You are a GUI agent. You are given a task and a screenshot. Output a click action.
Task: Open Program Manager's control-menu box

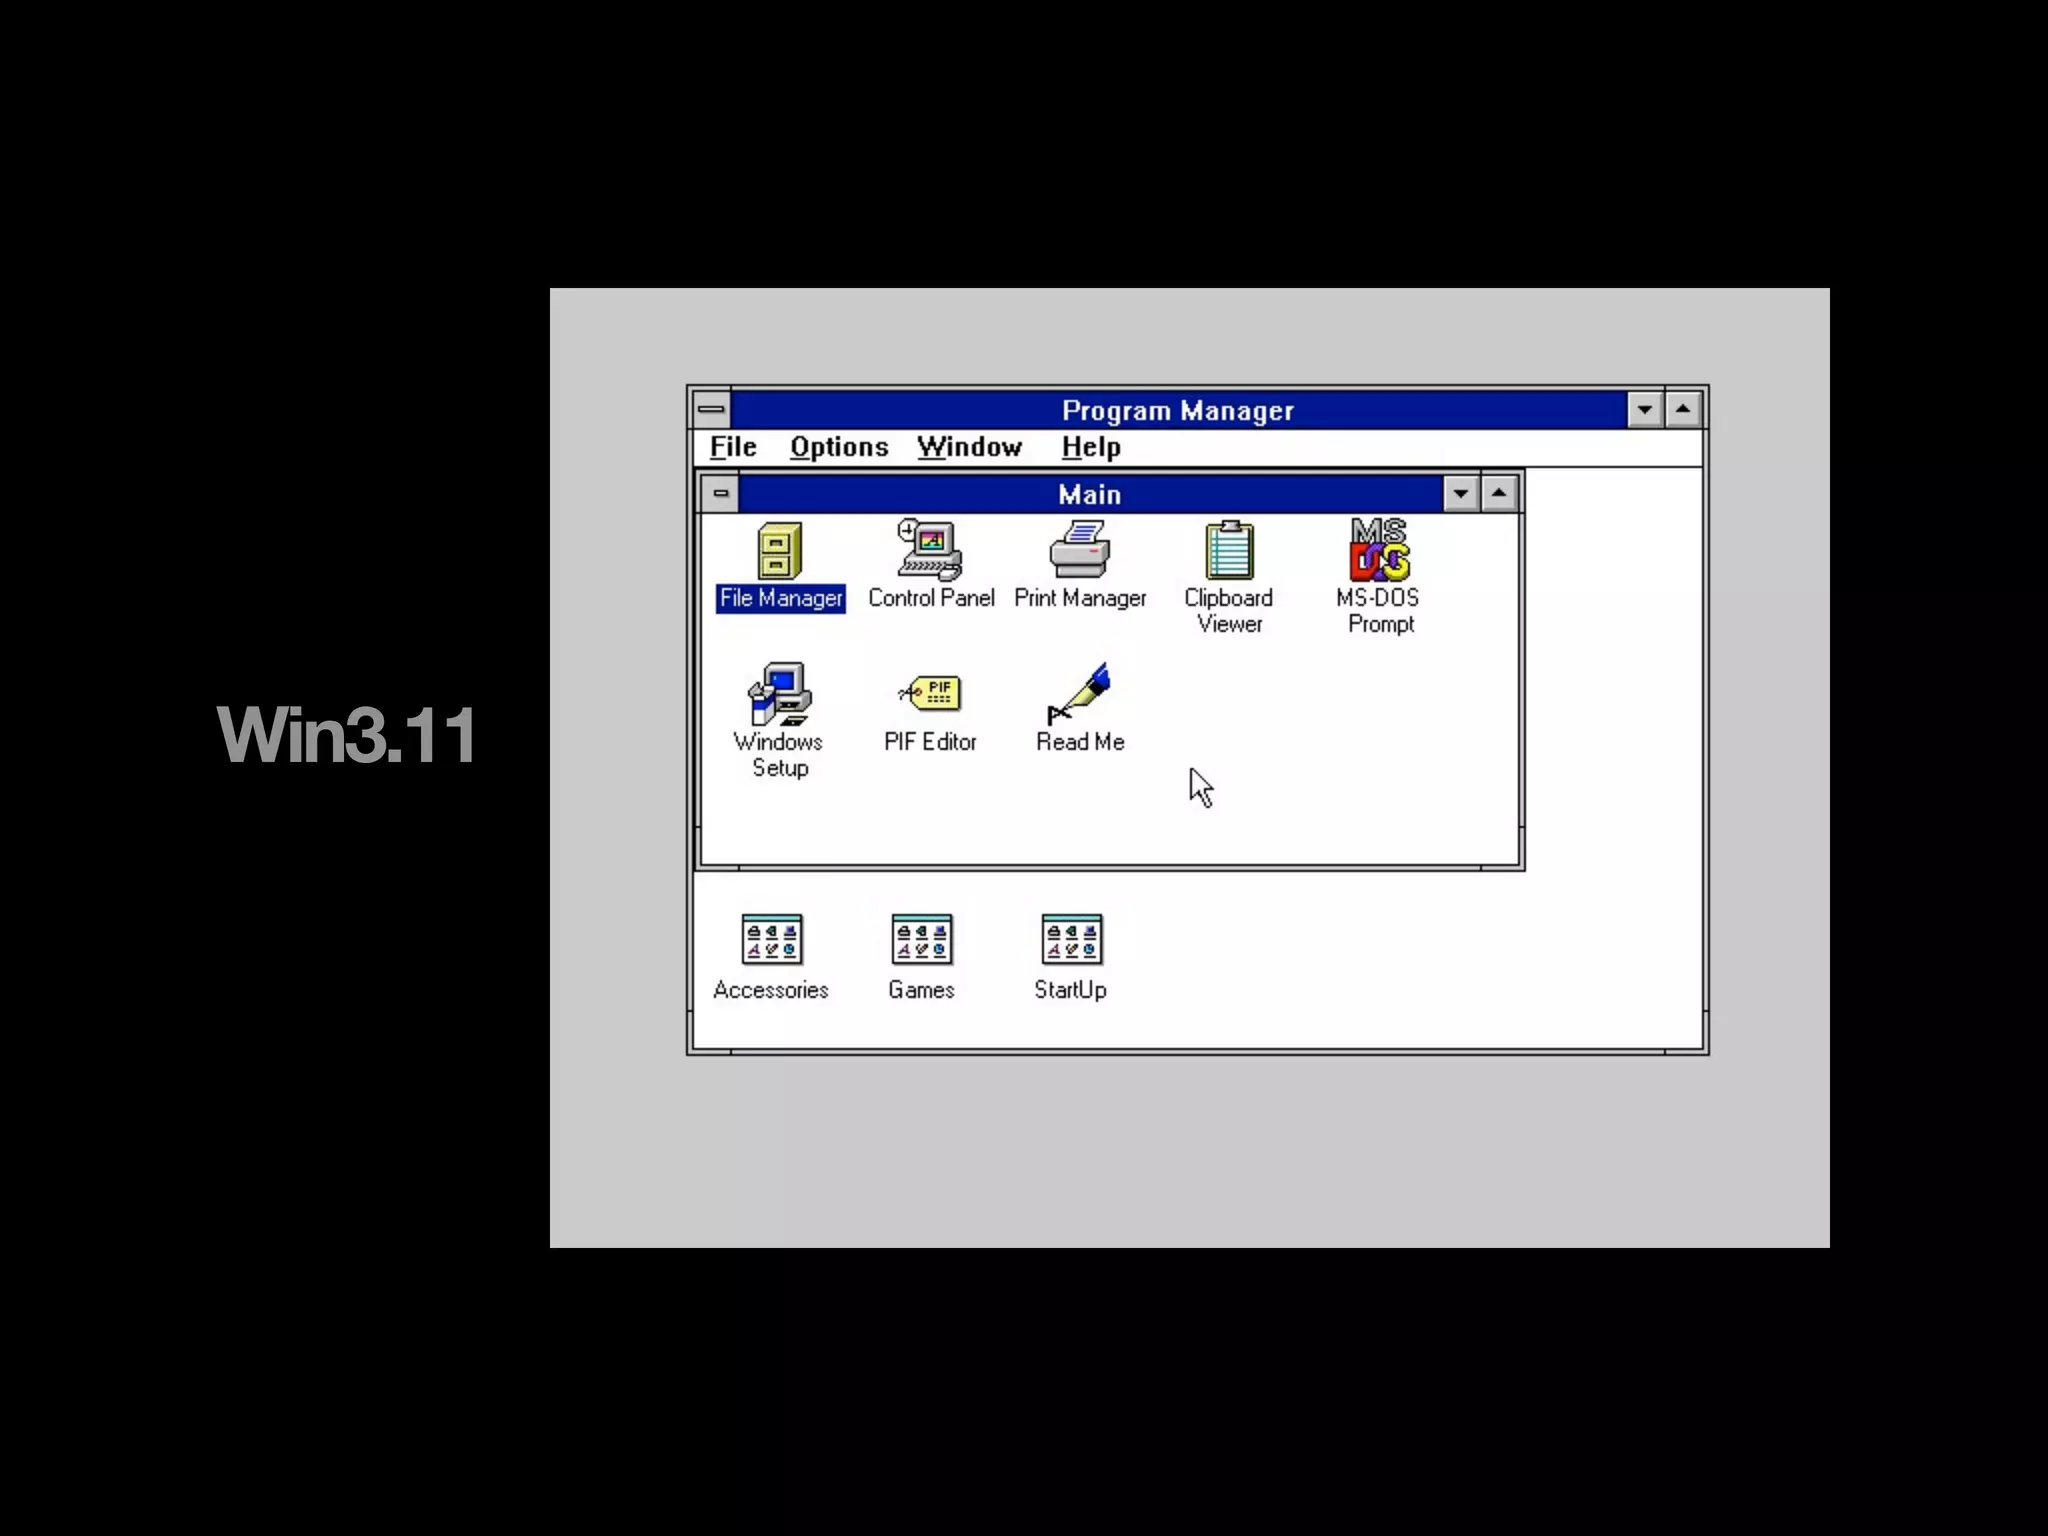[x=711, y=409]
